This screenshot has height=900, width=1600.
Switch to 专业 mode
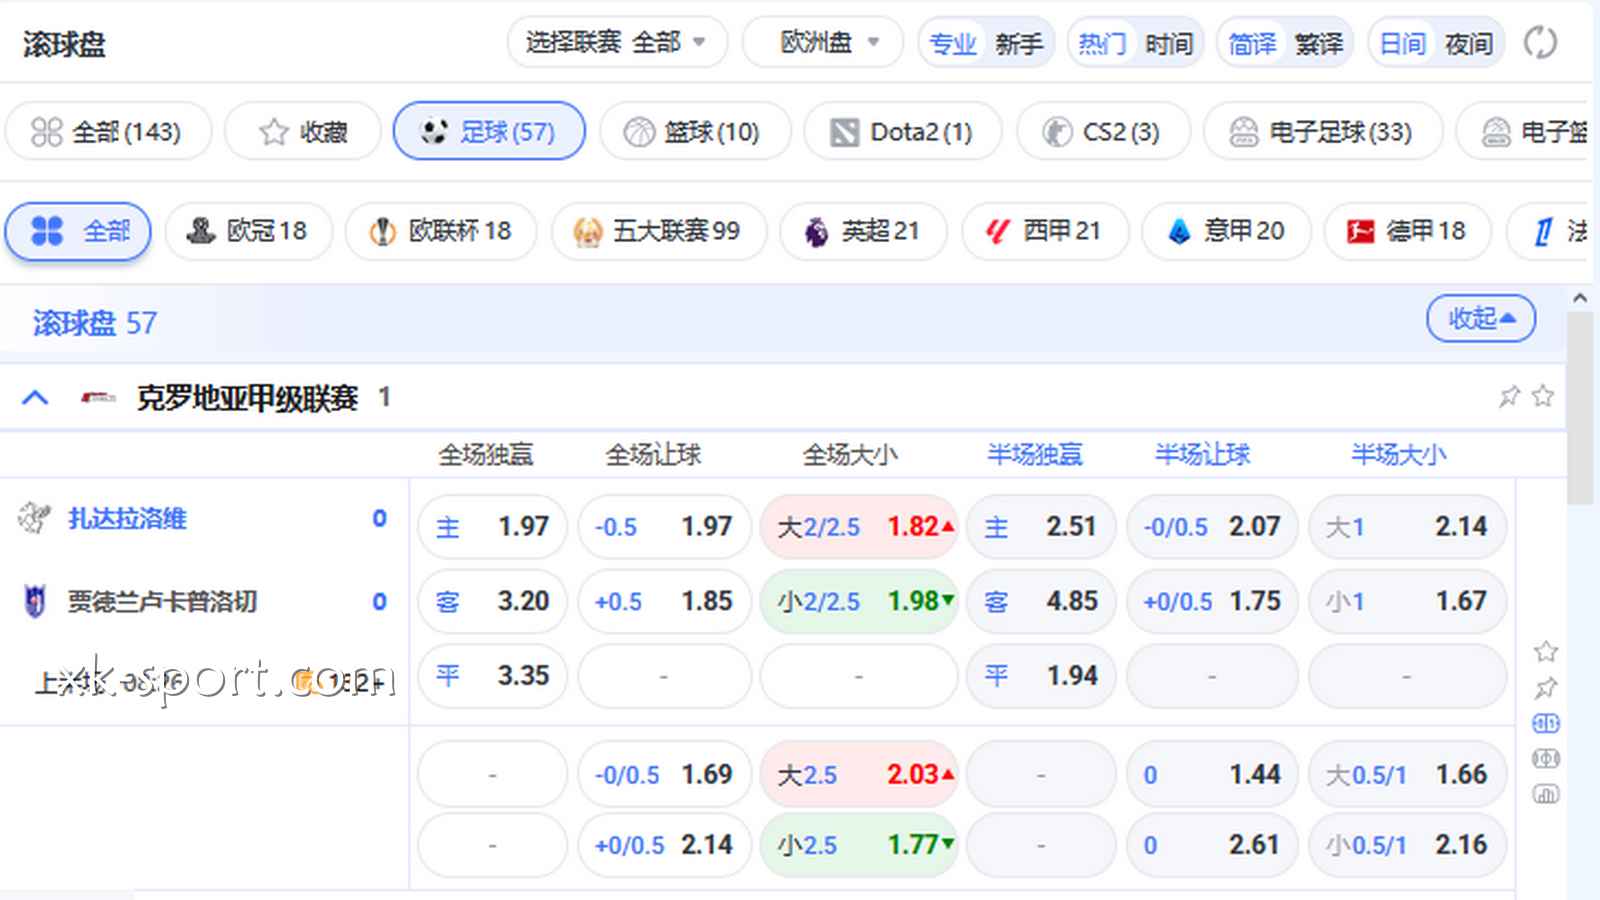(x=953, y=44)
